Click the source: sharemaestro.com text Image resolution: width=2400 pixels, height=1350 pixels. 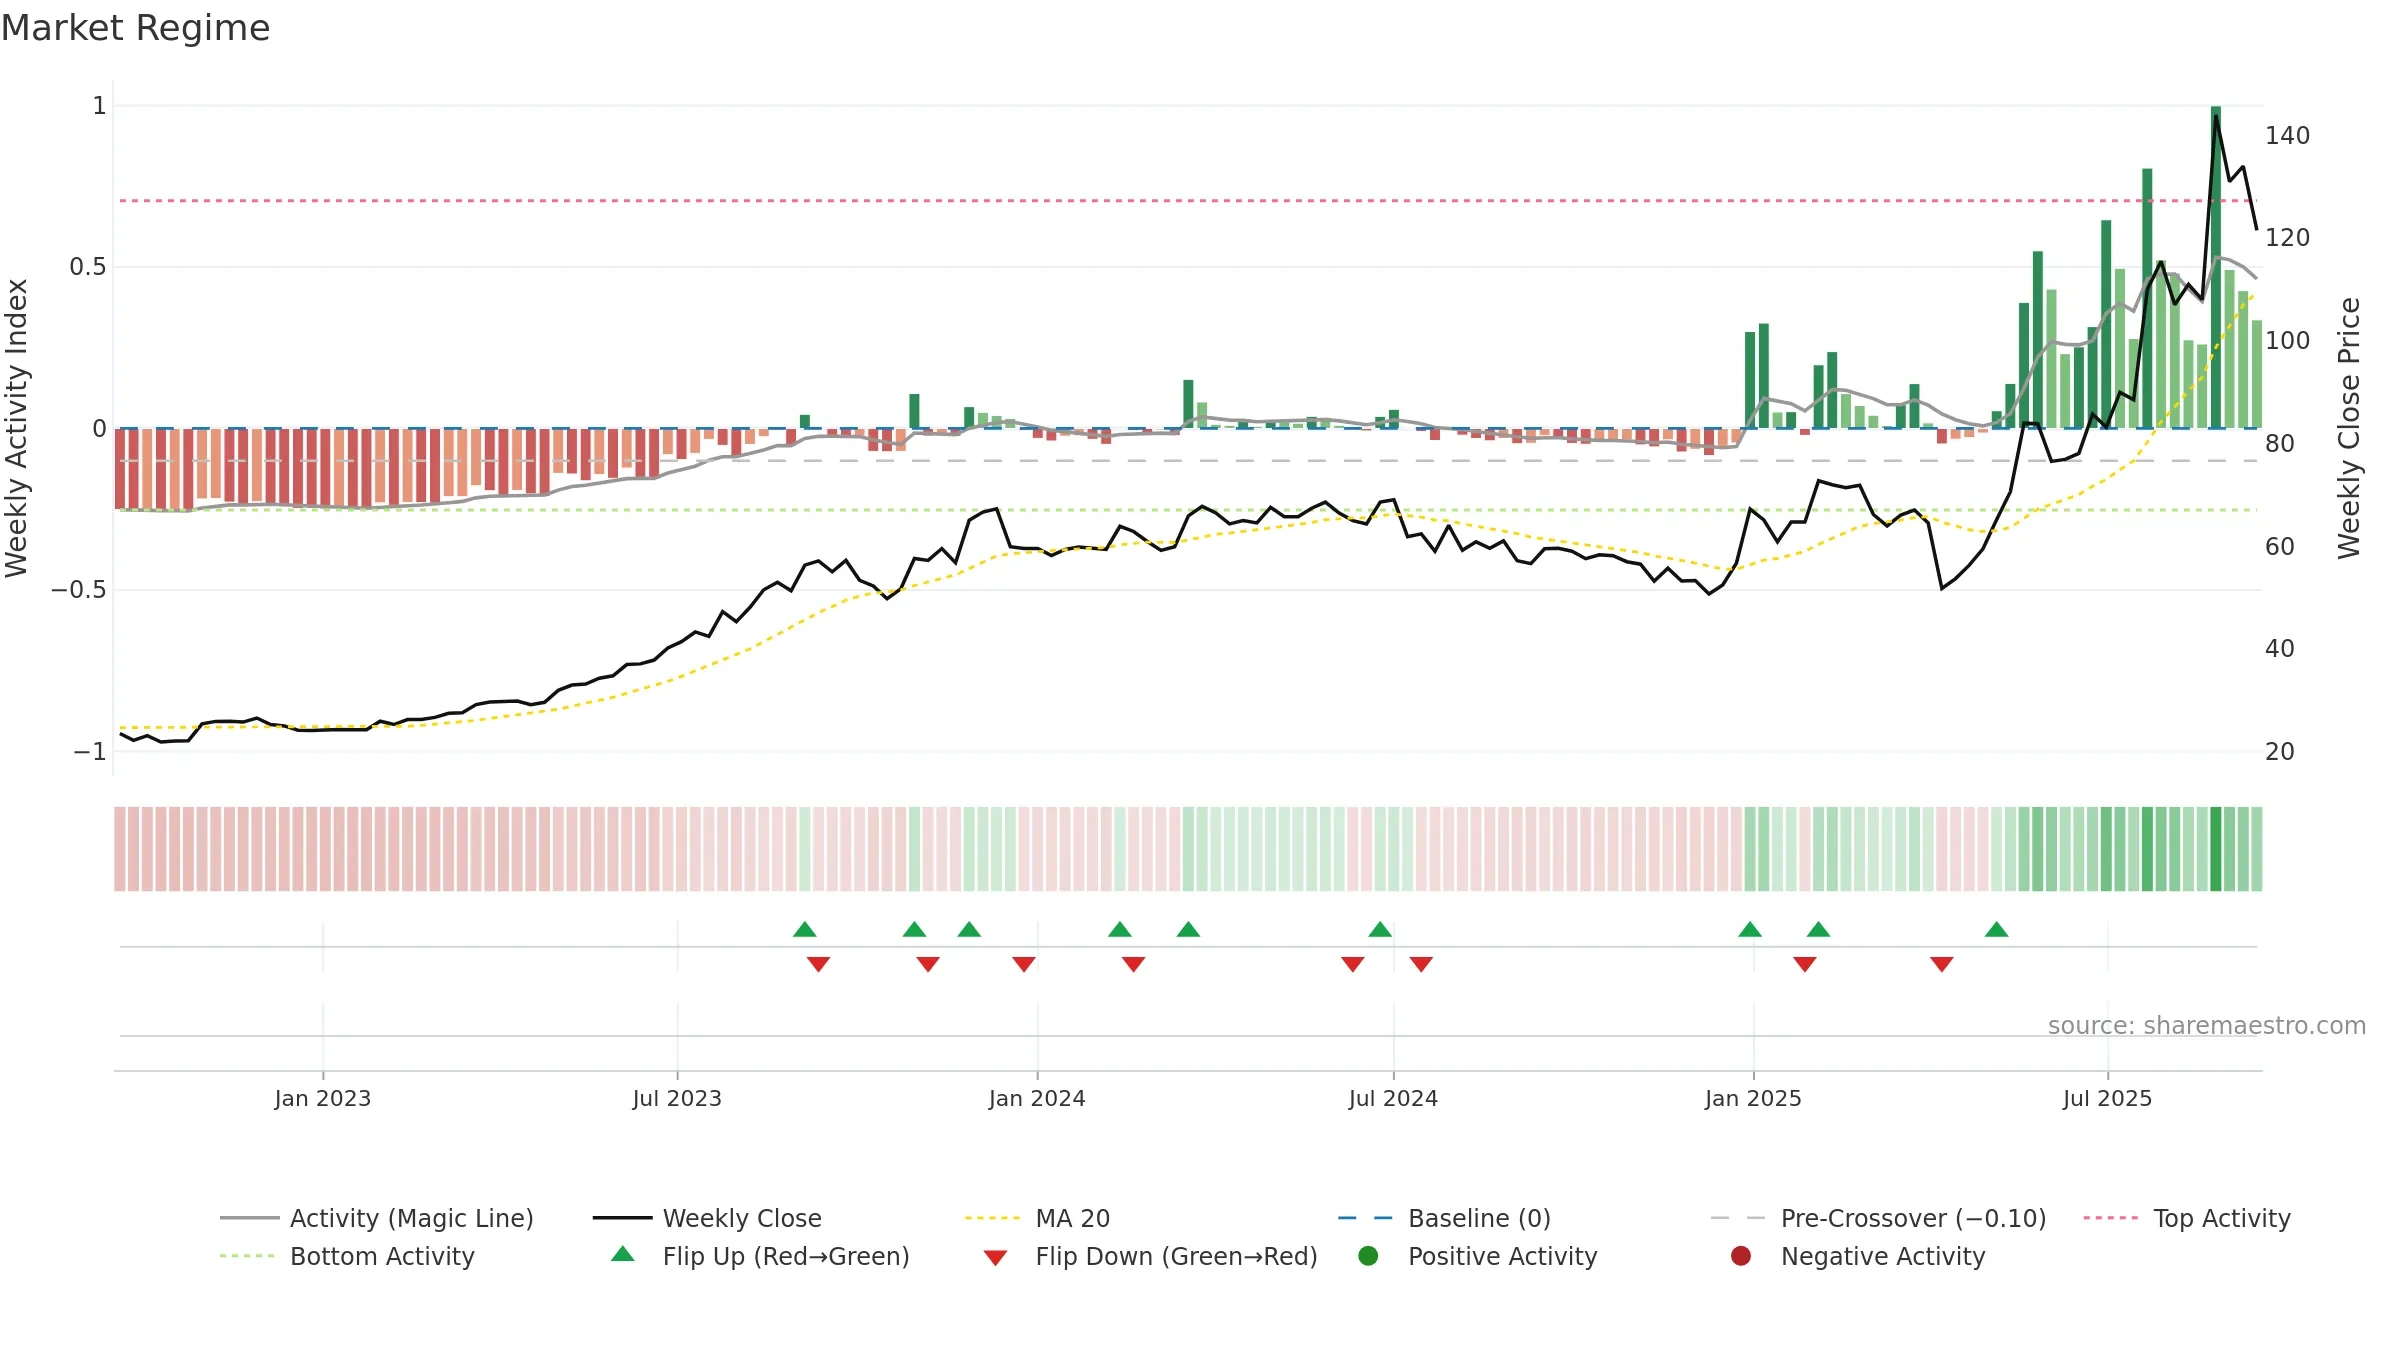pyautogui.click(x=2207, y=1025)
